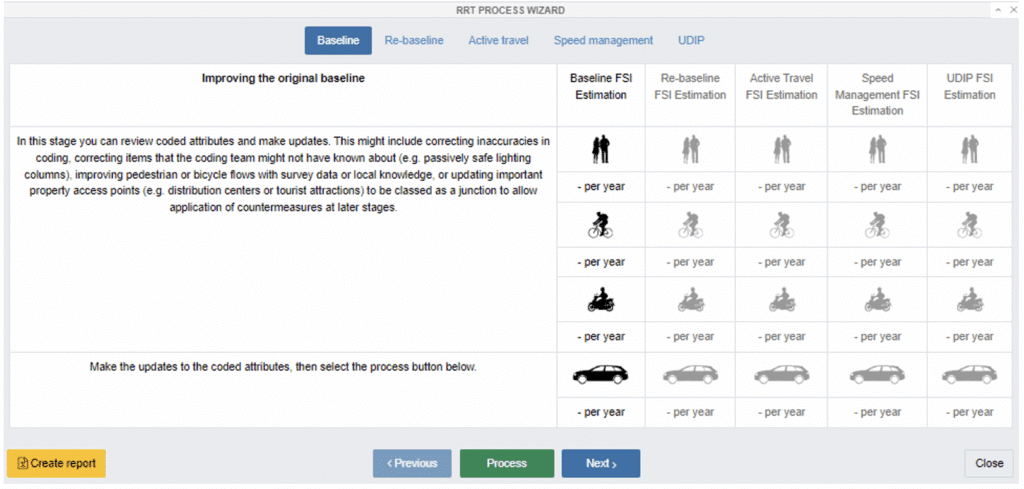
Task: Click the Baseline motorcyclist icon
Action: 601,300
